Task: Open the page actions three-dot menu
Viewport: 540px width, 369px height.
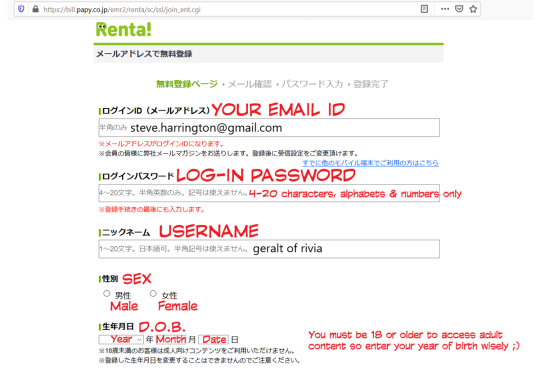Action: click(445, 9)
